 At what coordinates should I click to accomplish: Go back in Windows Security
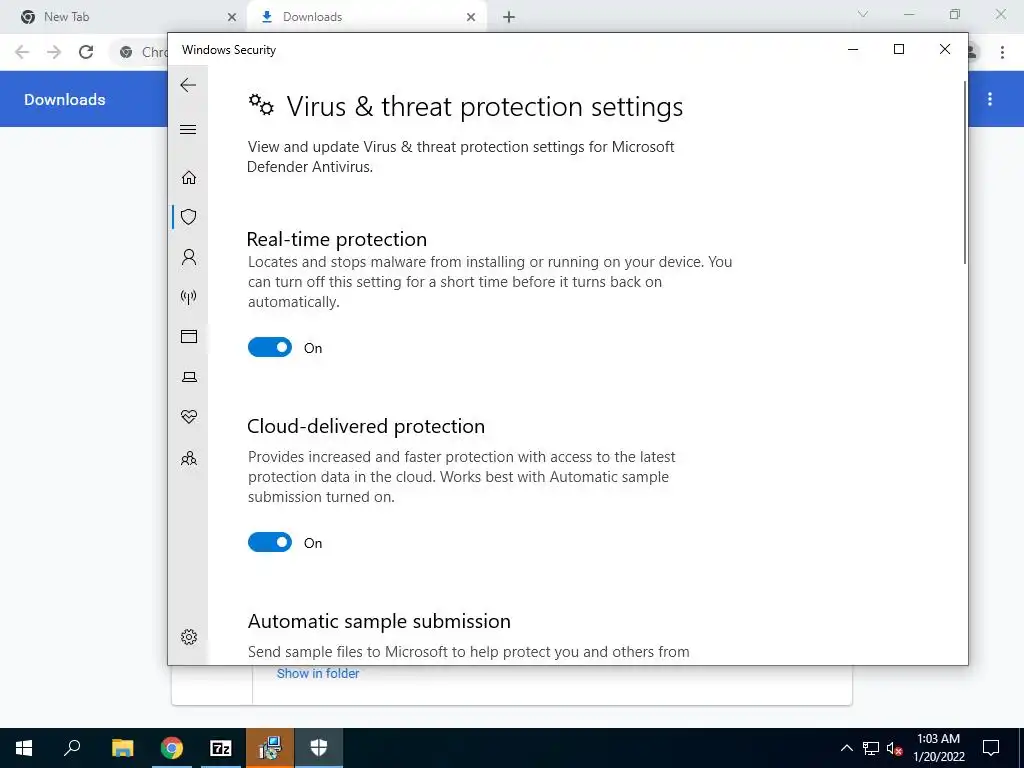coord(188,85)
